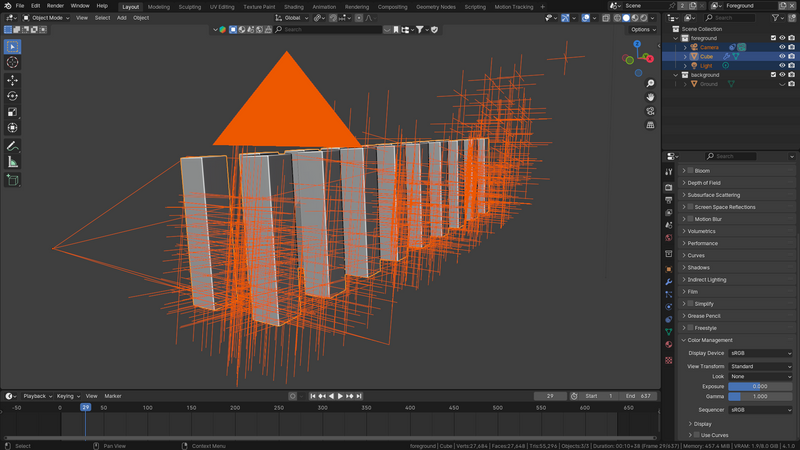This screenshot has width=800, height=450.
Task: Open the Playback popover in the timeline
Action: pyautogui.click(x=36, y=396)
